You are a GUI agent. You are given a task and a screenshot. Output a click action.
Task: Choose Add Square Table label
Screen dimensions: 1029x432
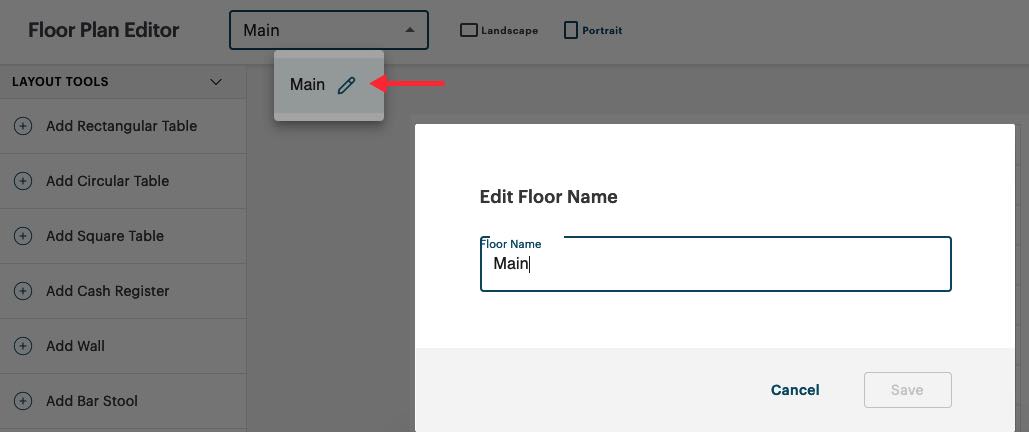tap(105, 236)
